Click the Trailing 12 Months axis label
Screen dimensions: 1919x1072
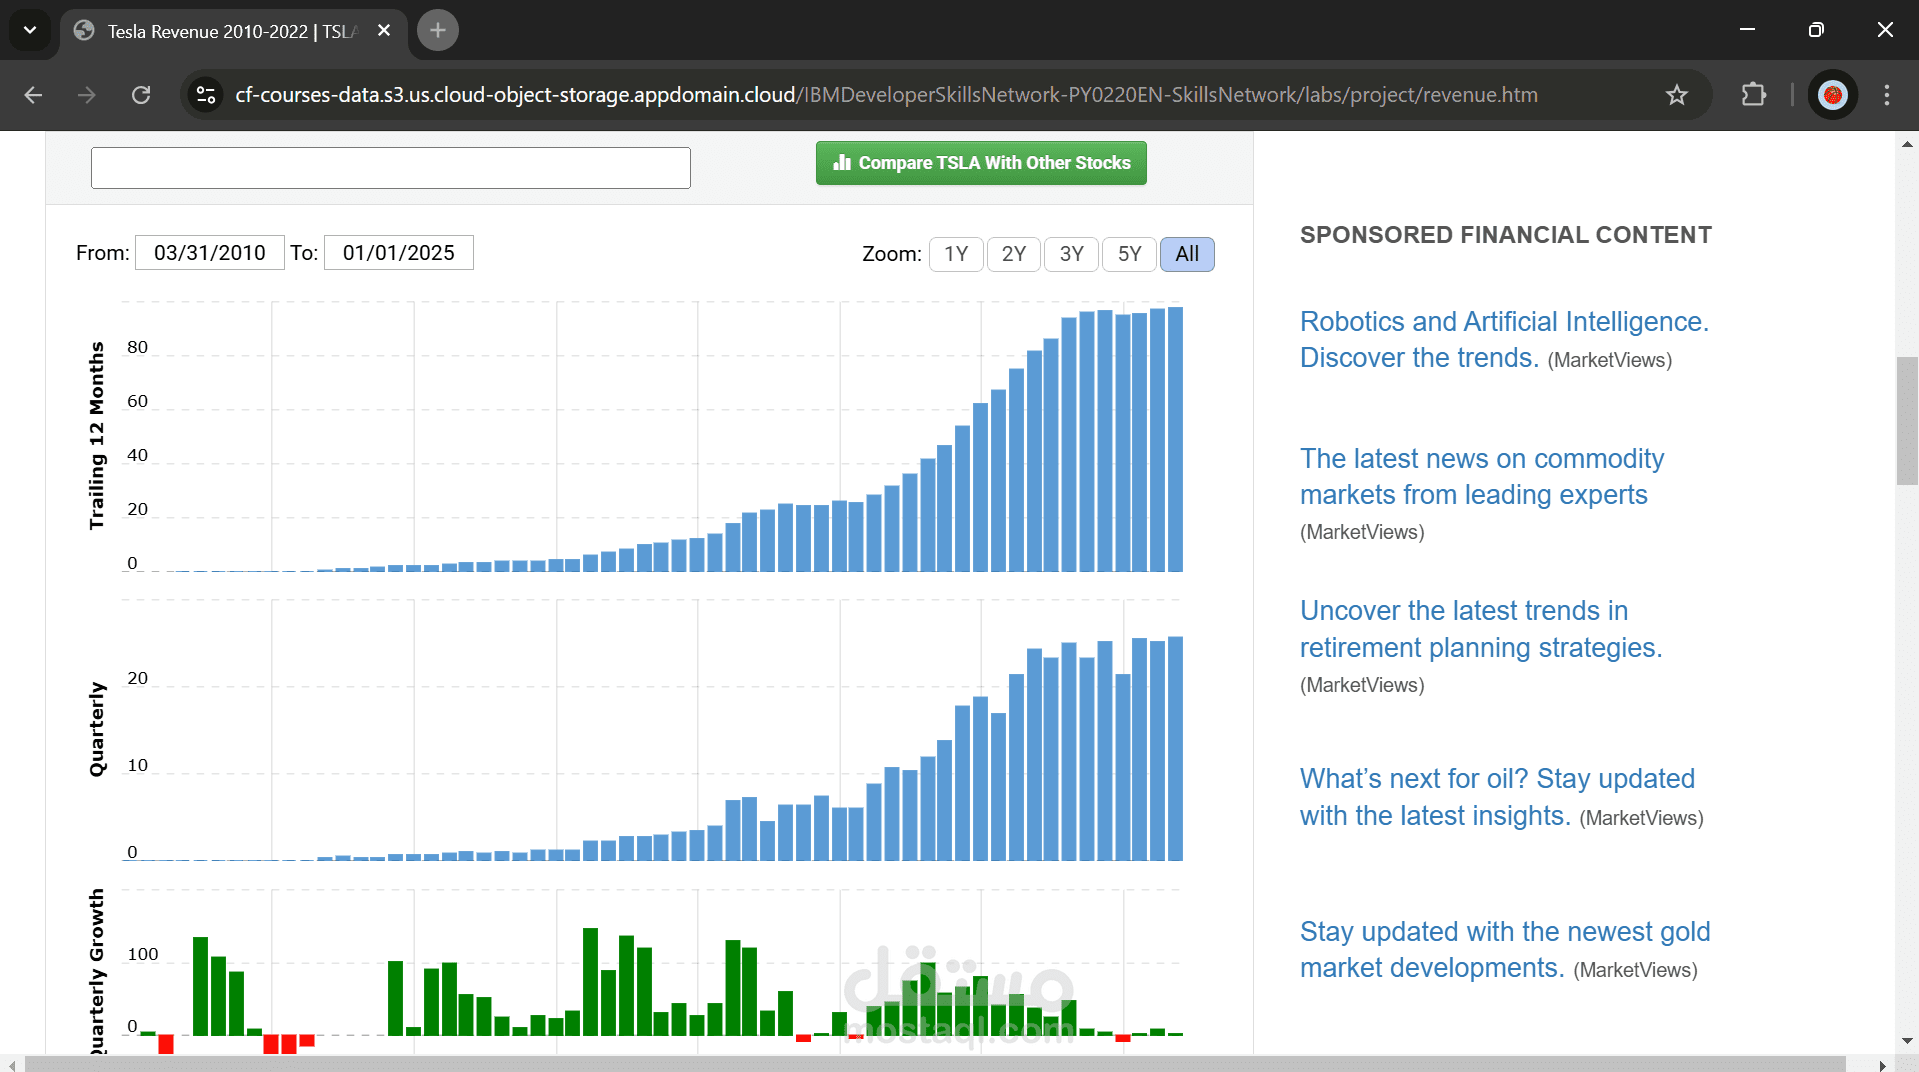click(97, 435)
